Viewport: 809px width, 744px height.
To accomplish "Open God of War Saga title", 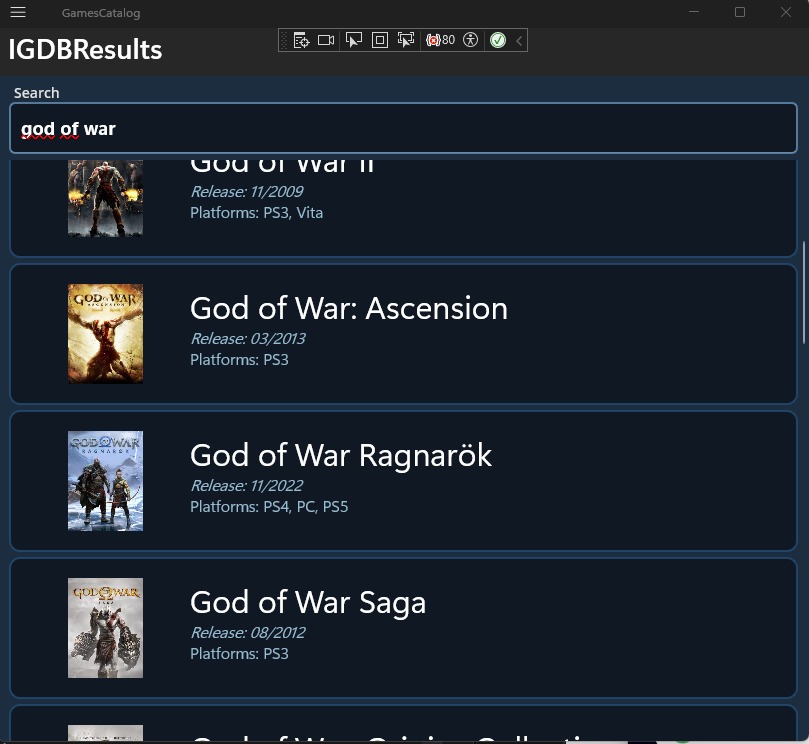I will [x=308, y=602].
